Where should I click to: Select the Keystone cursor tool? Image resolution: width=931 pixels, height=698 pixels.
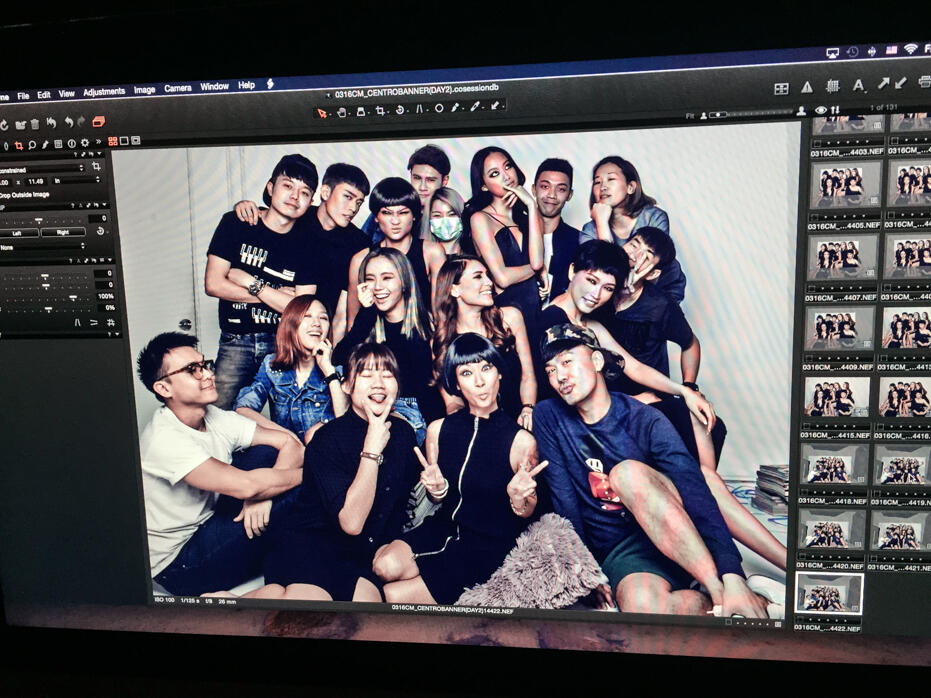(x=419, y=109)
